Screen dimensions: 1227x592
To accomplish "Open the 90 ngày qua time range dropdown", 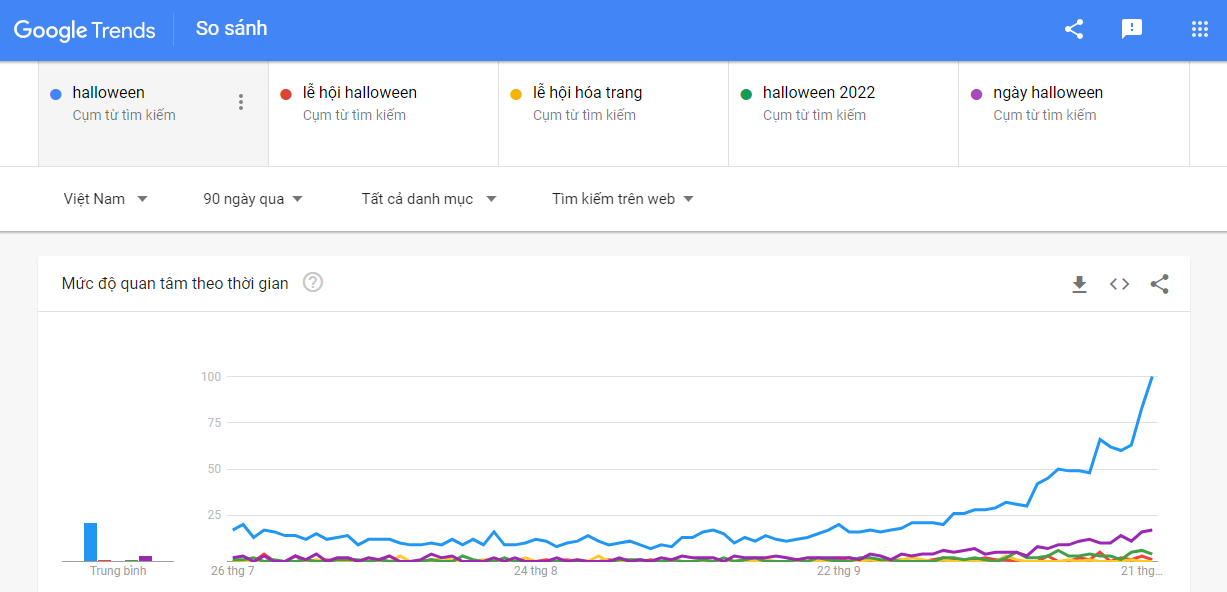I will click(x=253, y=199).
